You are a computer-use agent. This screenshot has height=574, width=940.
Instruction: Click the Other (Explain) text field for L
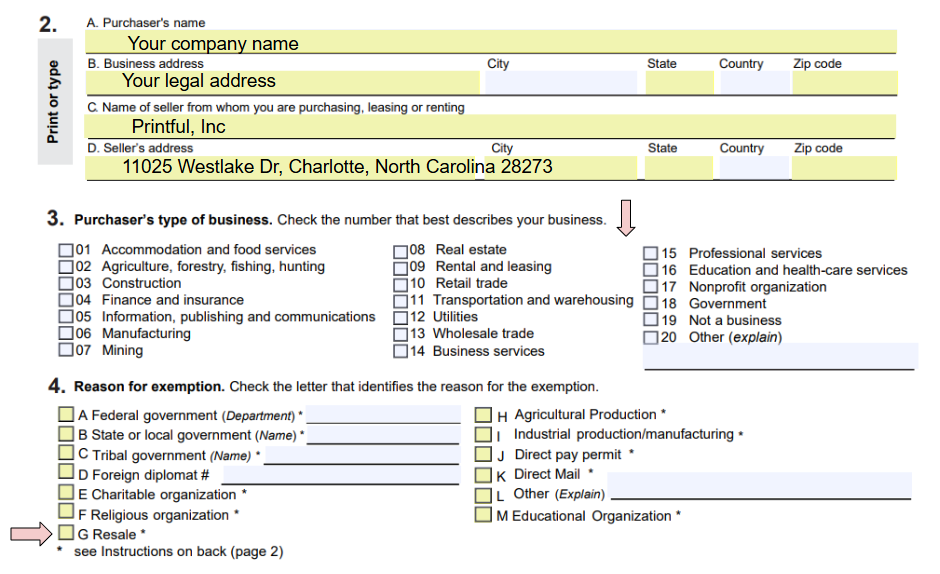(x=759, y=486)
